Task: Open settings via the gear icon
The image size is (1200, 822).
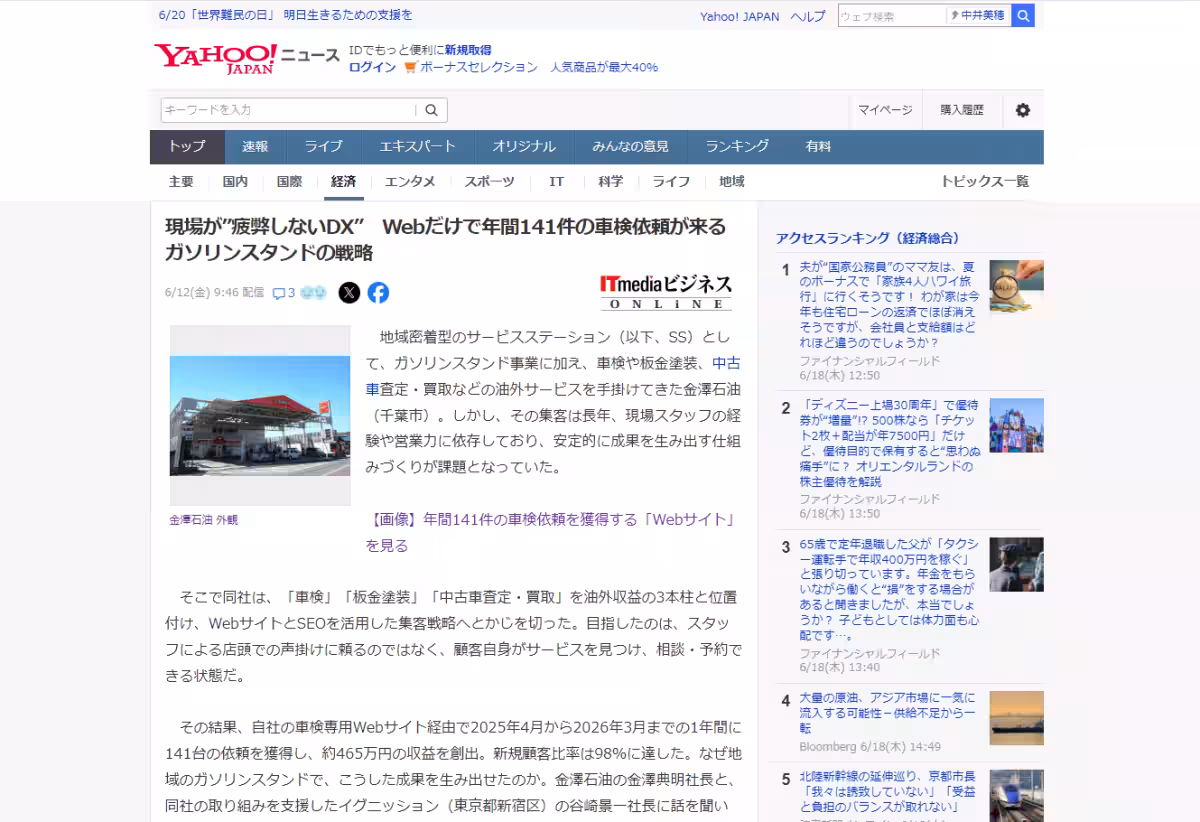Action: click(1022, 110)
